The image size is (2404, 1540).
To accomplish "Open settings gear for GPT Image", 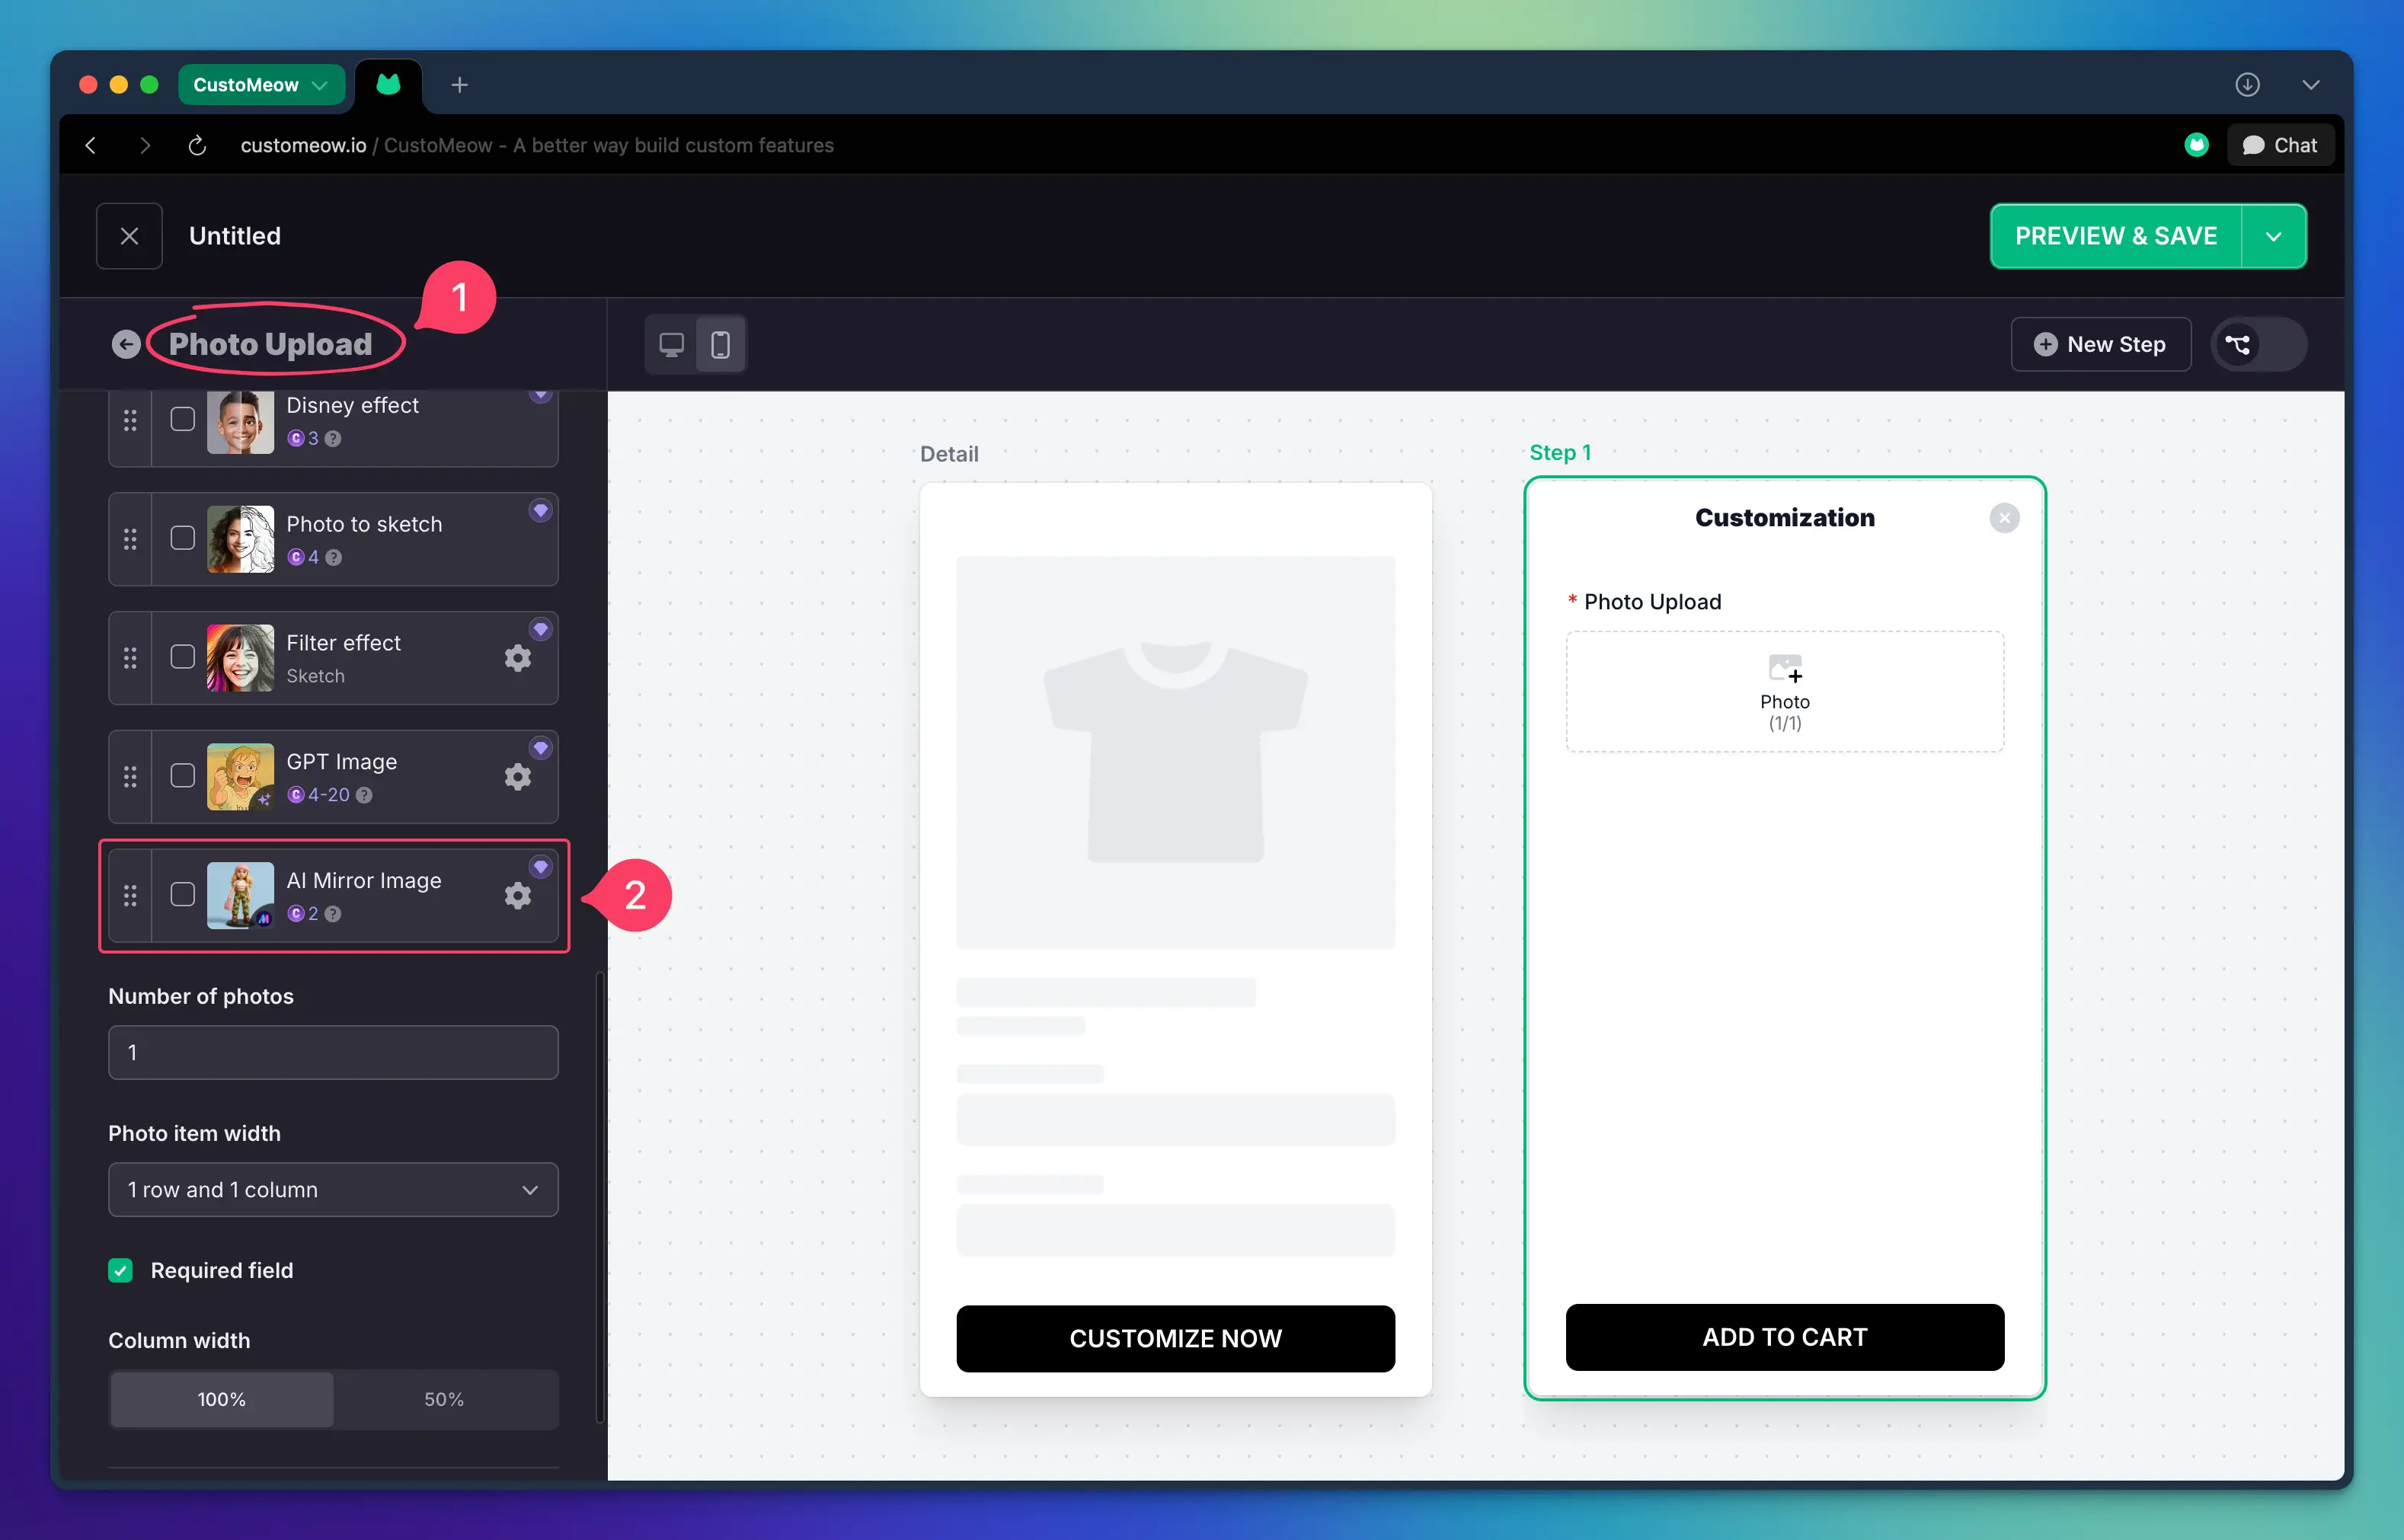I will (x=517, y=777).
